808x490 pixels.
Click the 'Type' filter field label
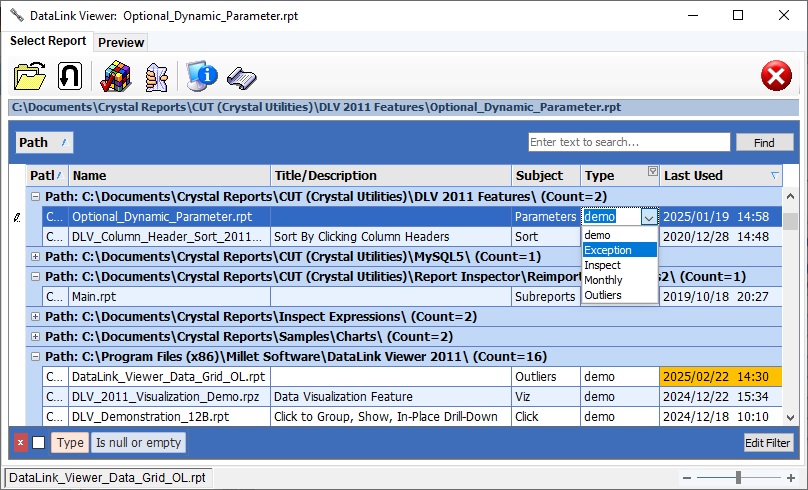(x=70, y=443)
